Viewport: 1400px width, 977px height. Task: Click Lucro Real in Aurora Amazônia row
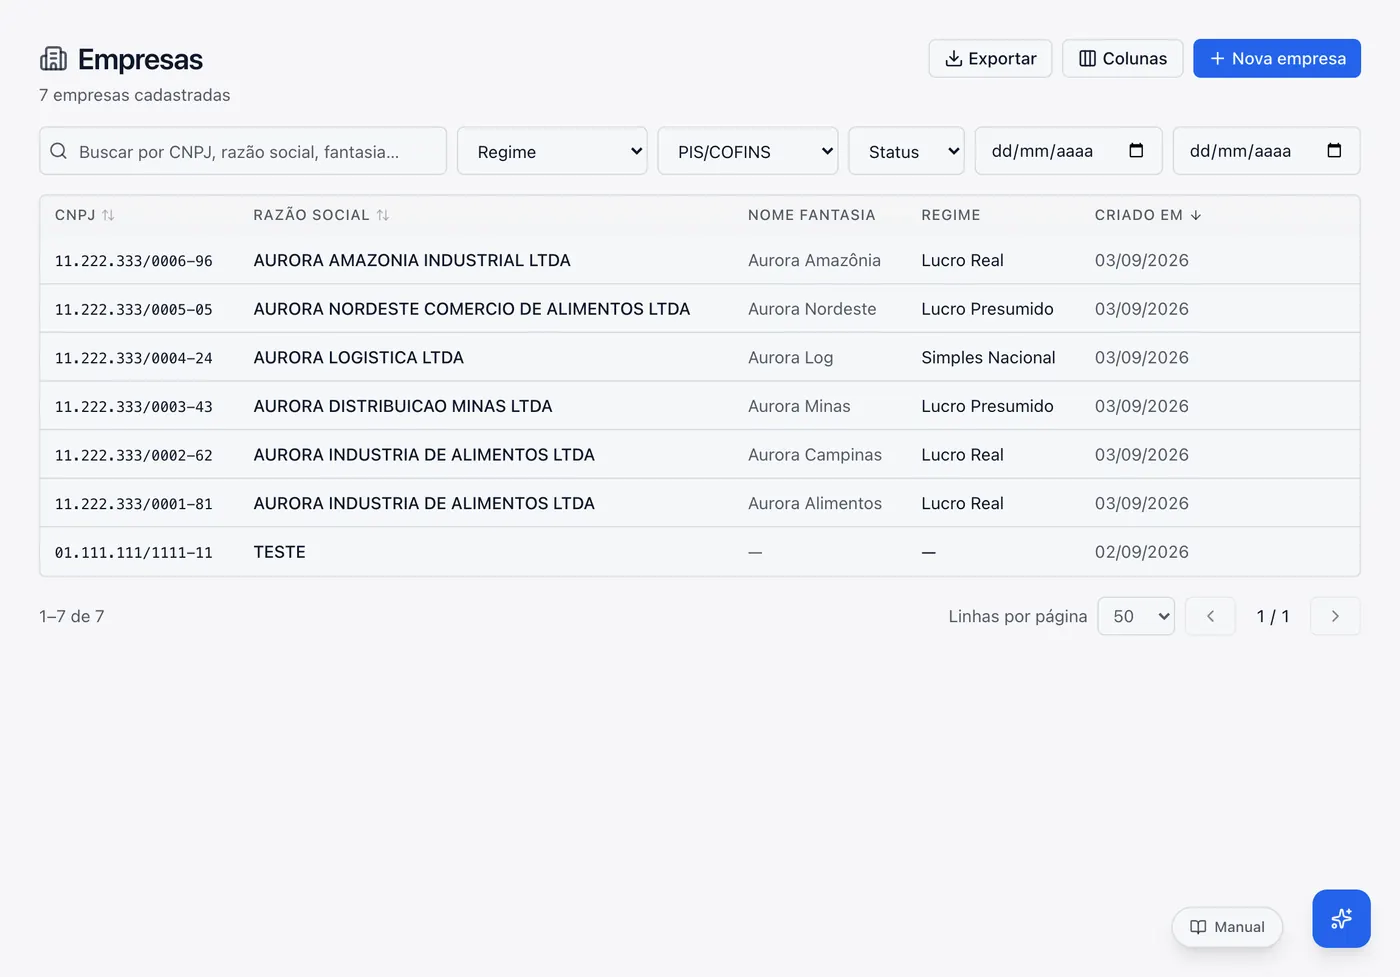pos(962,260)
